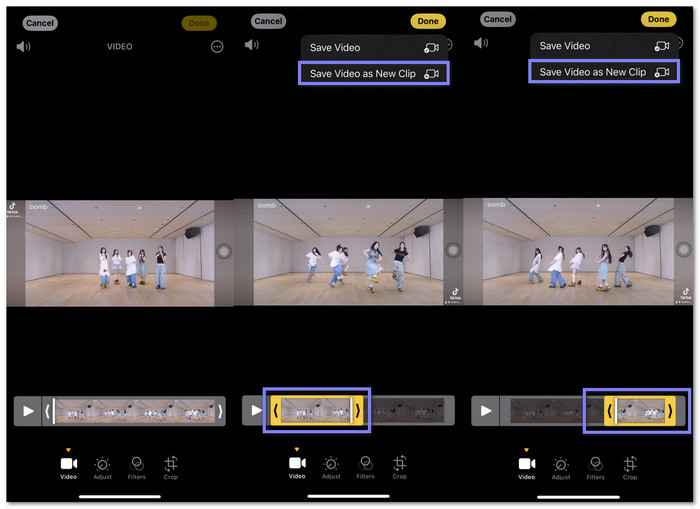Click the left yellow trim handle in middle screen
The width and height of the screenshot is (700, 509).
(276, 410)
